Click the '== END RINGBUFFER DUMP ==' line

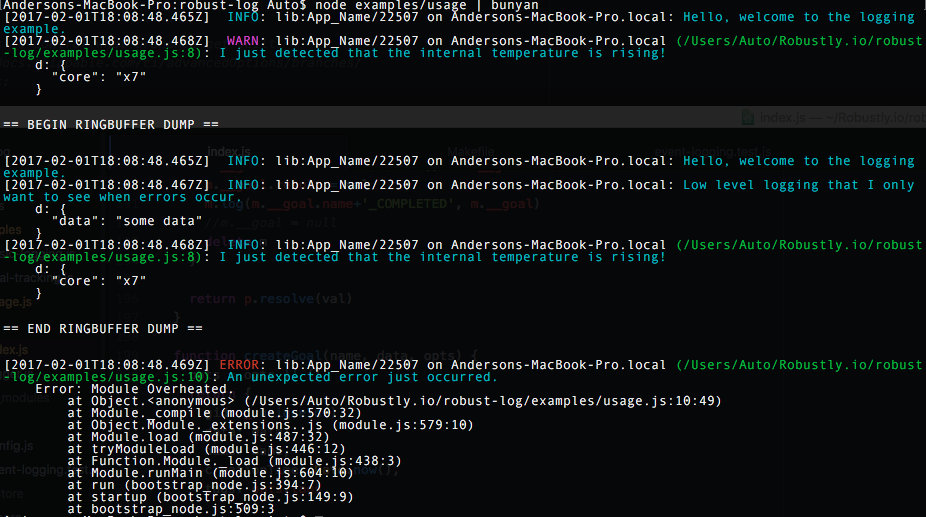103,329
